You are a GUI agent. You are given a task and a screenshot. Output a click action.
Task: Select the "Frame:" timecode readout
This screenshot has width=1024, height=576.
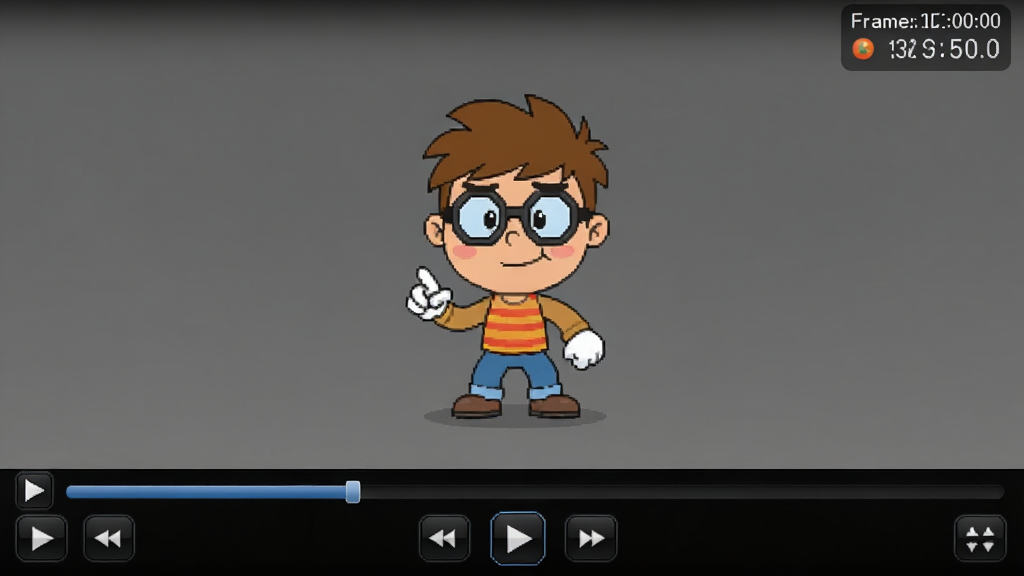click(925, 21)
